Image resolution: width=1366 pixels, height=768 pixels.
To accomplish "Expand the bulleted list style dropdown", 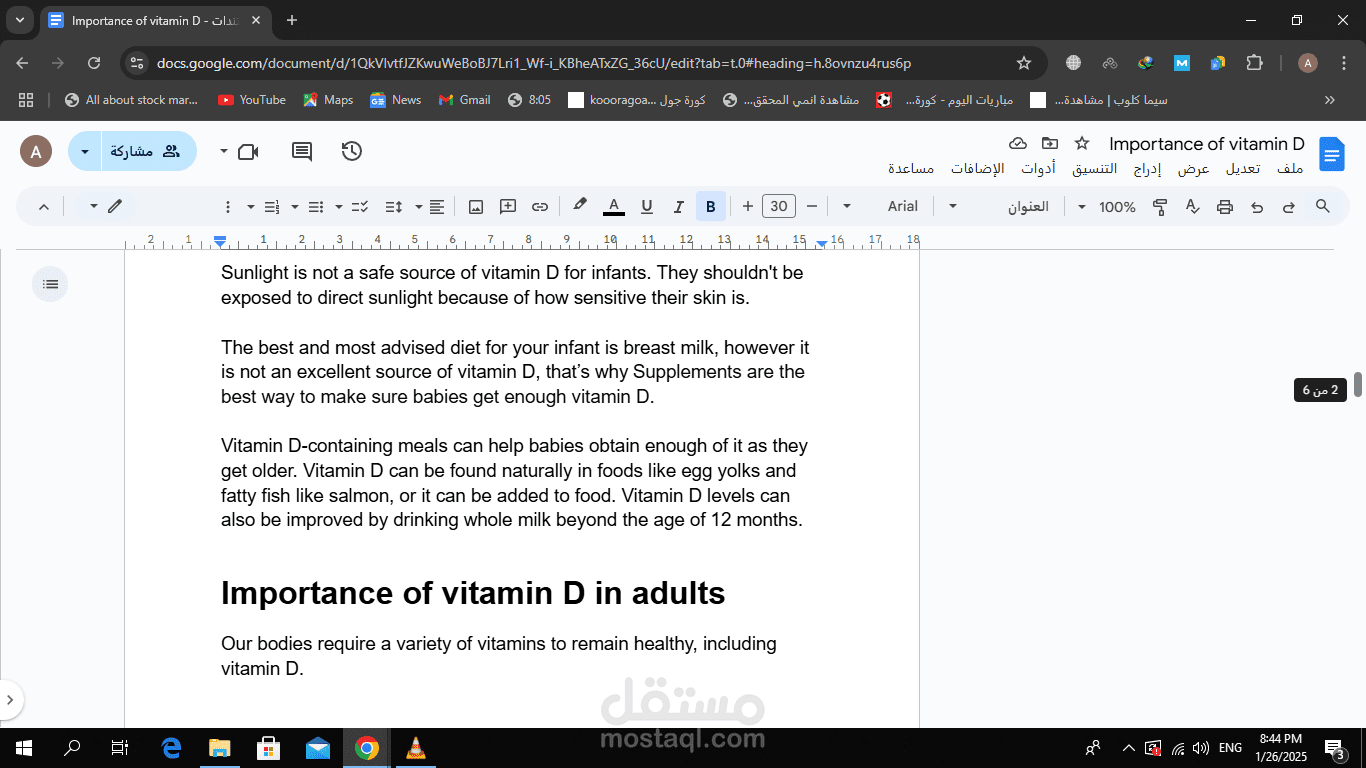I will (294, 207).
